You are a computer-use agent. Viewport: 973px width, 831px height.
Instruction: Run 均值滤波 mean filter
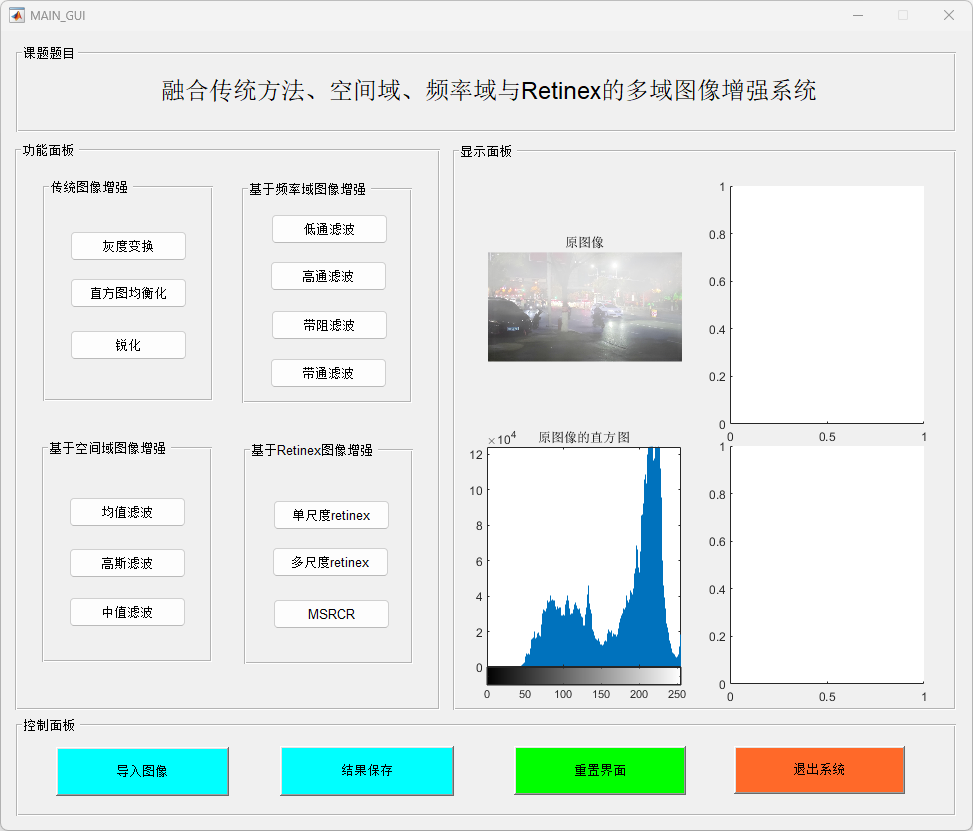pos(127,512)
